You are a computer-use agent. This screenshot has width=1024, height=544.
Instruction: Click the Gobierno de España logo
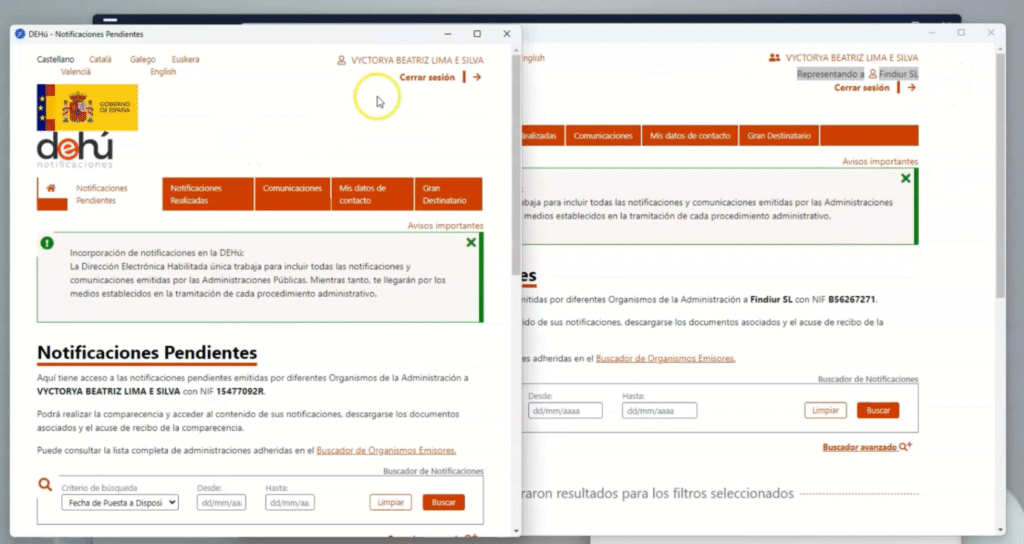(88, 107)
